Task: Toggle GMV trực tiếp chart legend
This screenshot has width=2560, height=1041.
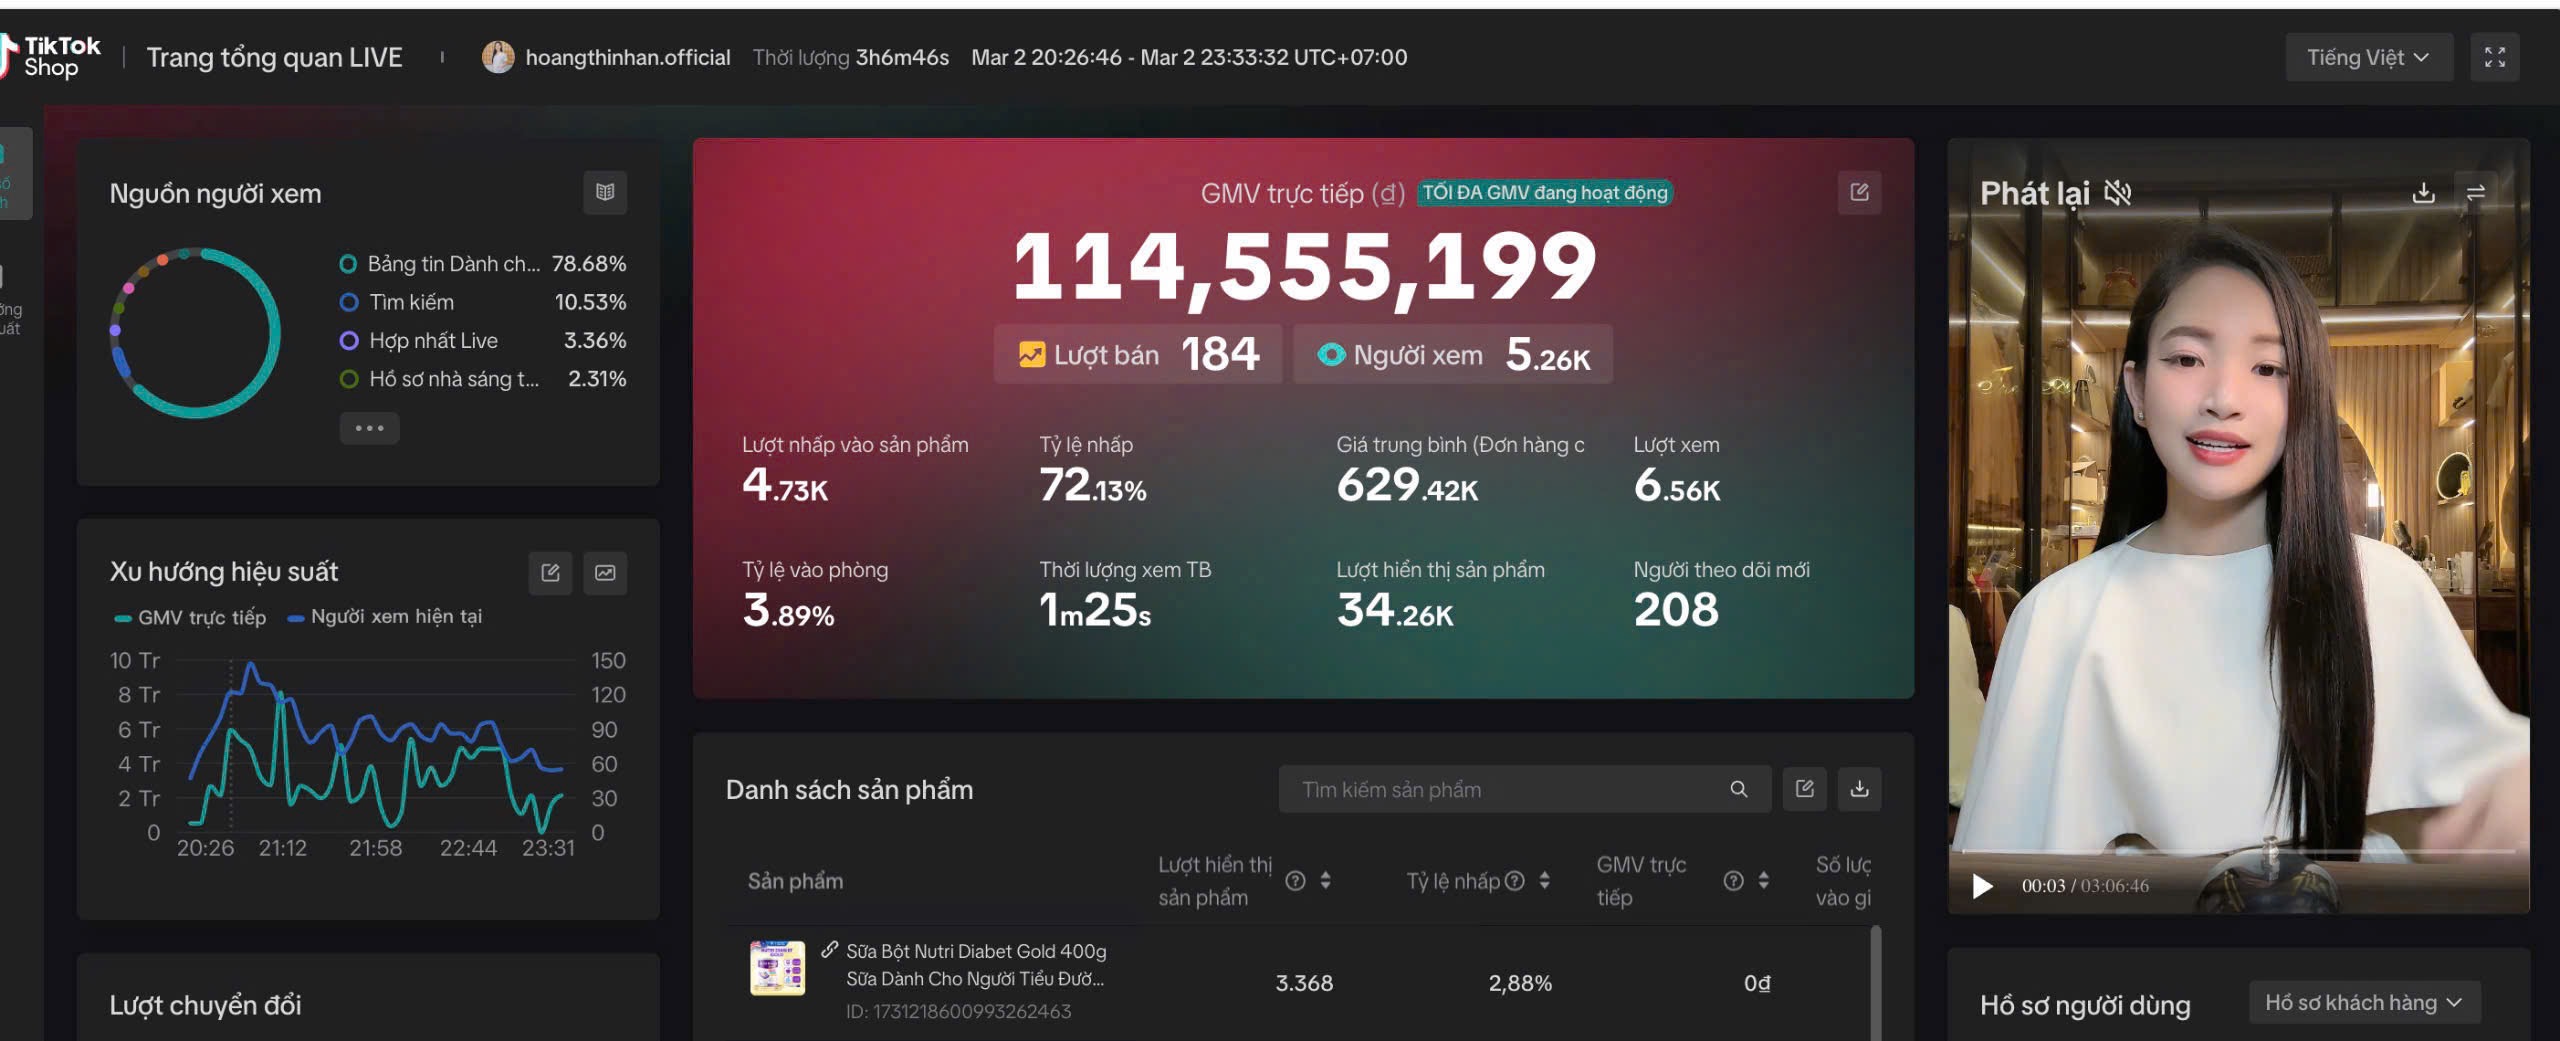Action: tap(191, 618)
